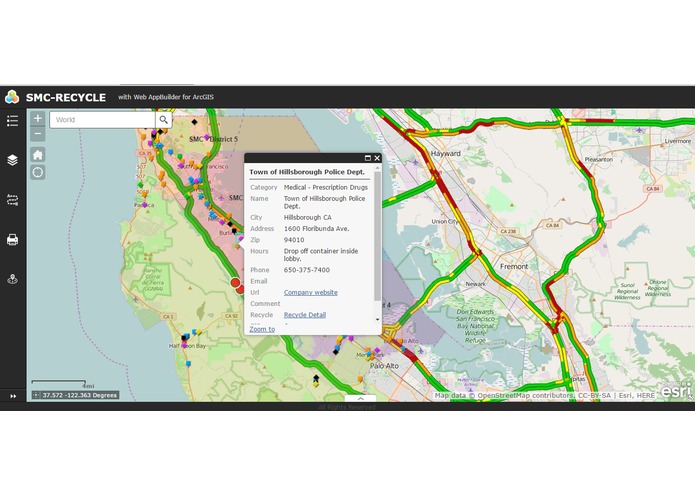Screen dimensions: 695x494
Task: Zoom in with the plus button
Action: click(x=38, y=118)
